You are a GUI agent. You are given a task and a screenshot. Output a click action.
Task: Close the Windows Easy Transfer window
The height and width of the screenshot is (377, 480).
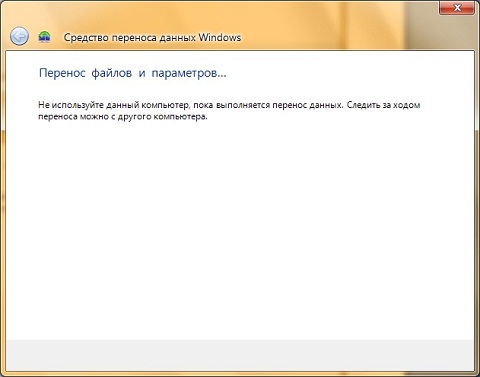(457, 7)
